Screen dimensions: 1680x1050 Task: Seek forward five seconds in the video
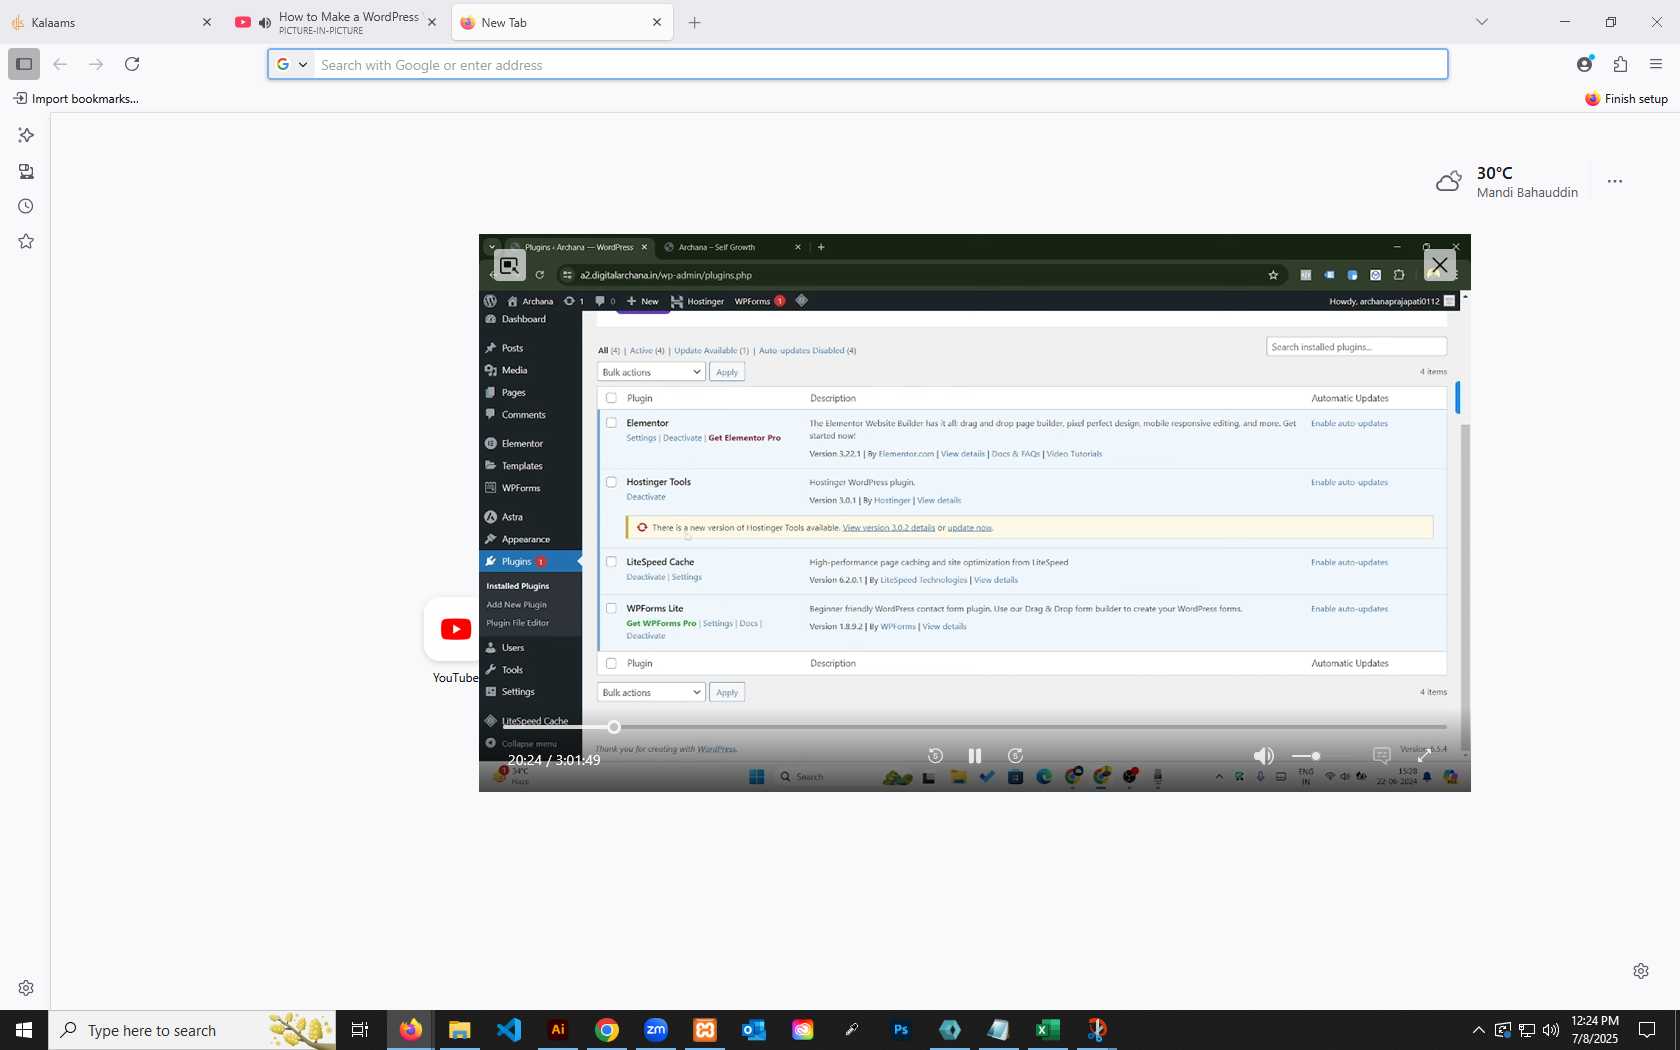pyautogui.click(x=1015, y=756)
